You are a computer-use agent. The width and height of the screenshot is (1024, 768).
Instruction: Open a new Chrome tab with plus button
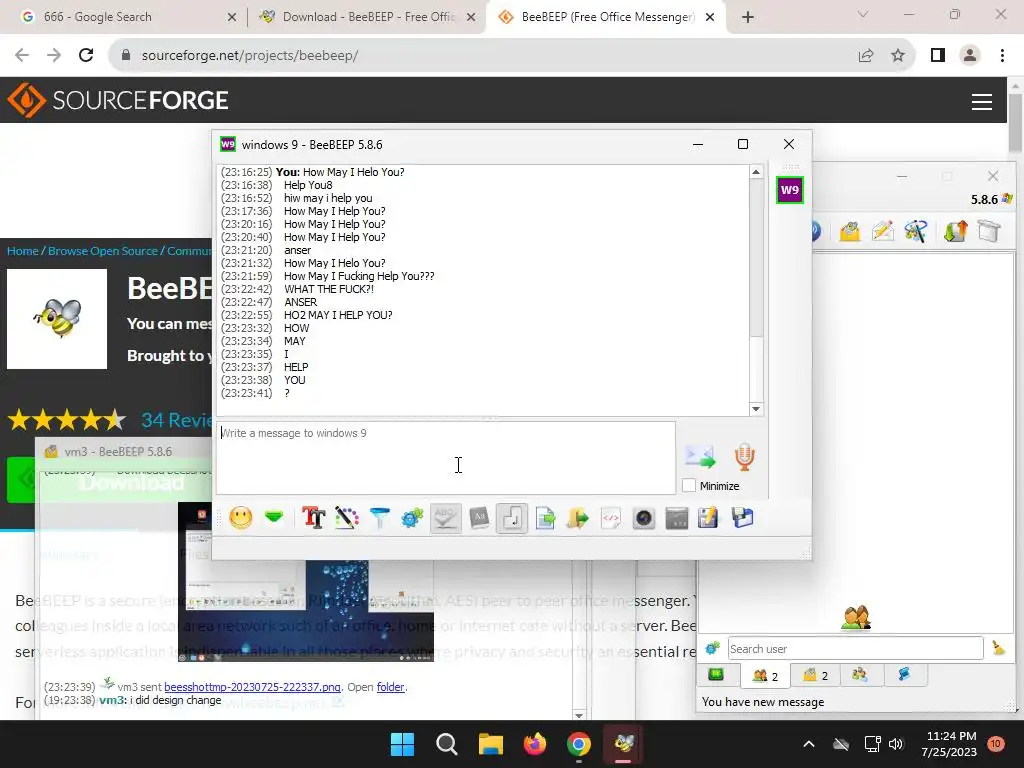pos(748,17)
